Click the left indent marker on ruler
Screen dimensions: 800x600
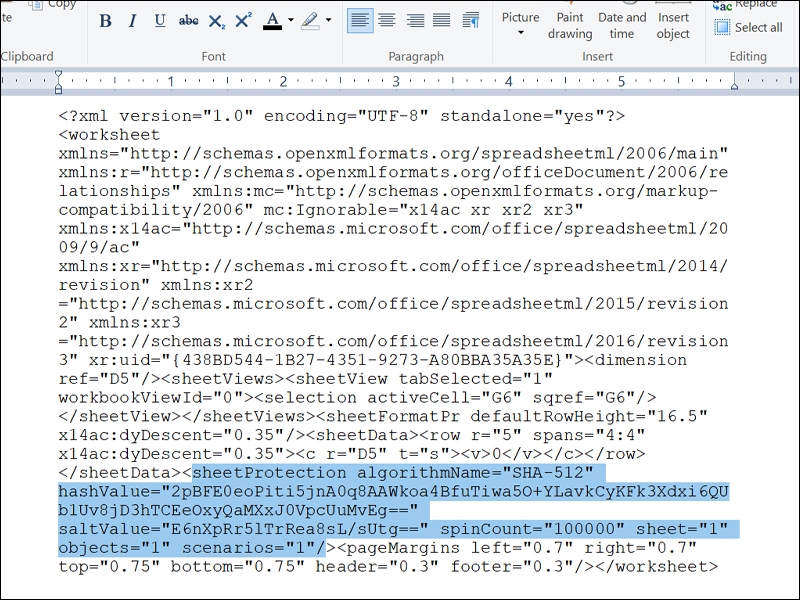pos(59,82)
